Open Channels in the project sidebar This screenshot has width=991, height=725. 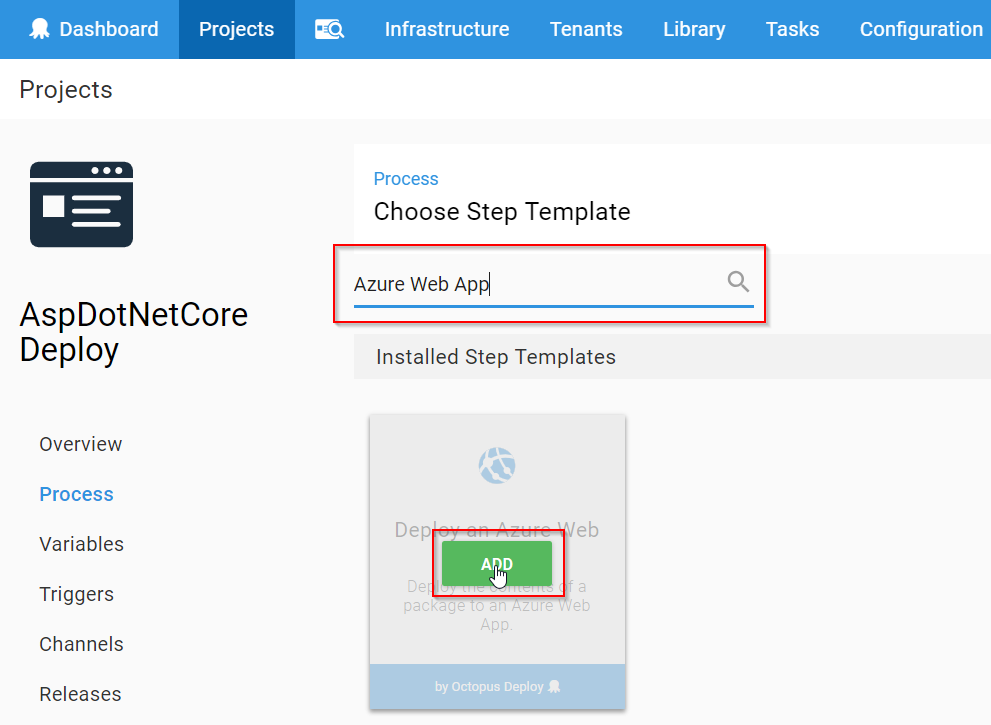point(82,644)
